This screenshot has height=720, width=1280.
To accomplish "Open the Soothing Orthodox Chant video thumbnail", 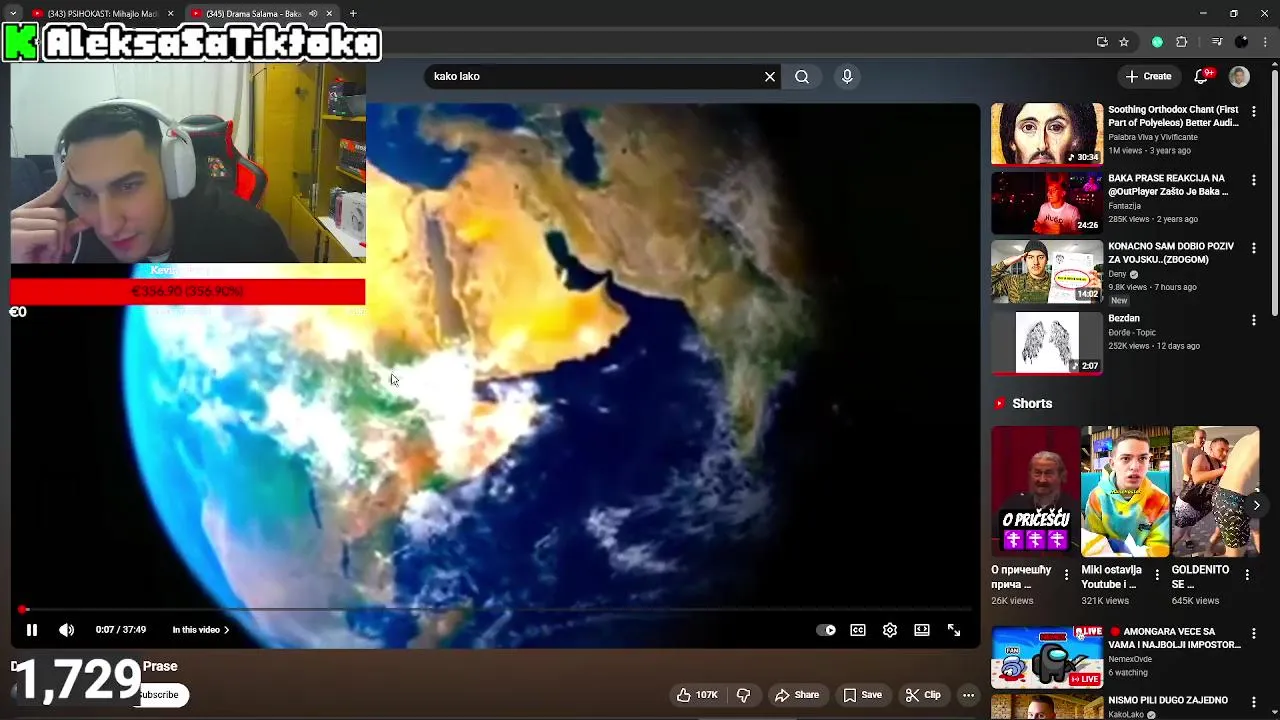I will [1046, 134].
